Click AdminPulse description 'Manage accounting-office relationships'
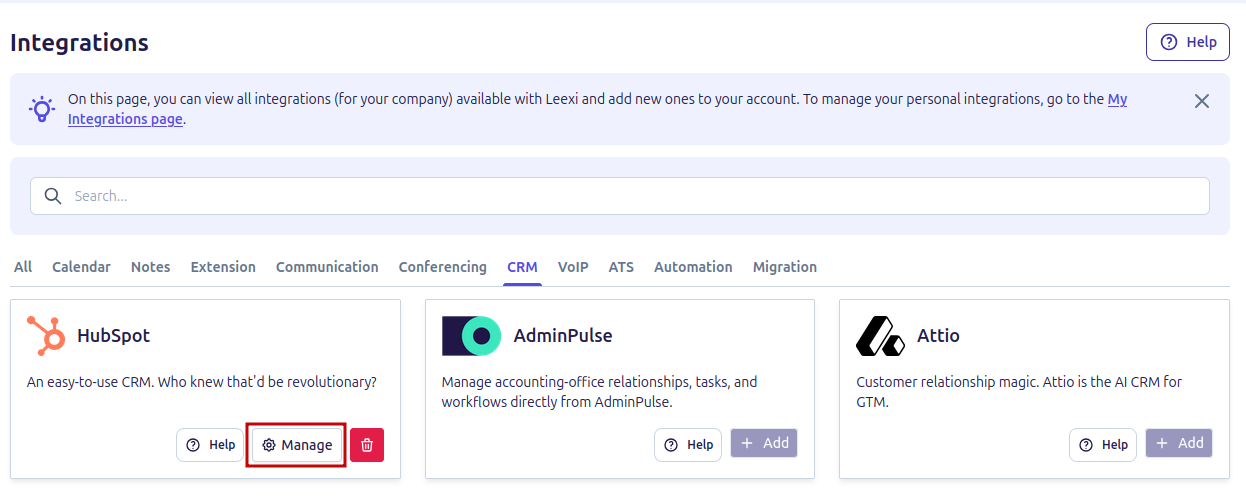Screen dimensions: 1246x499 point(600,392)
